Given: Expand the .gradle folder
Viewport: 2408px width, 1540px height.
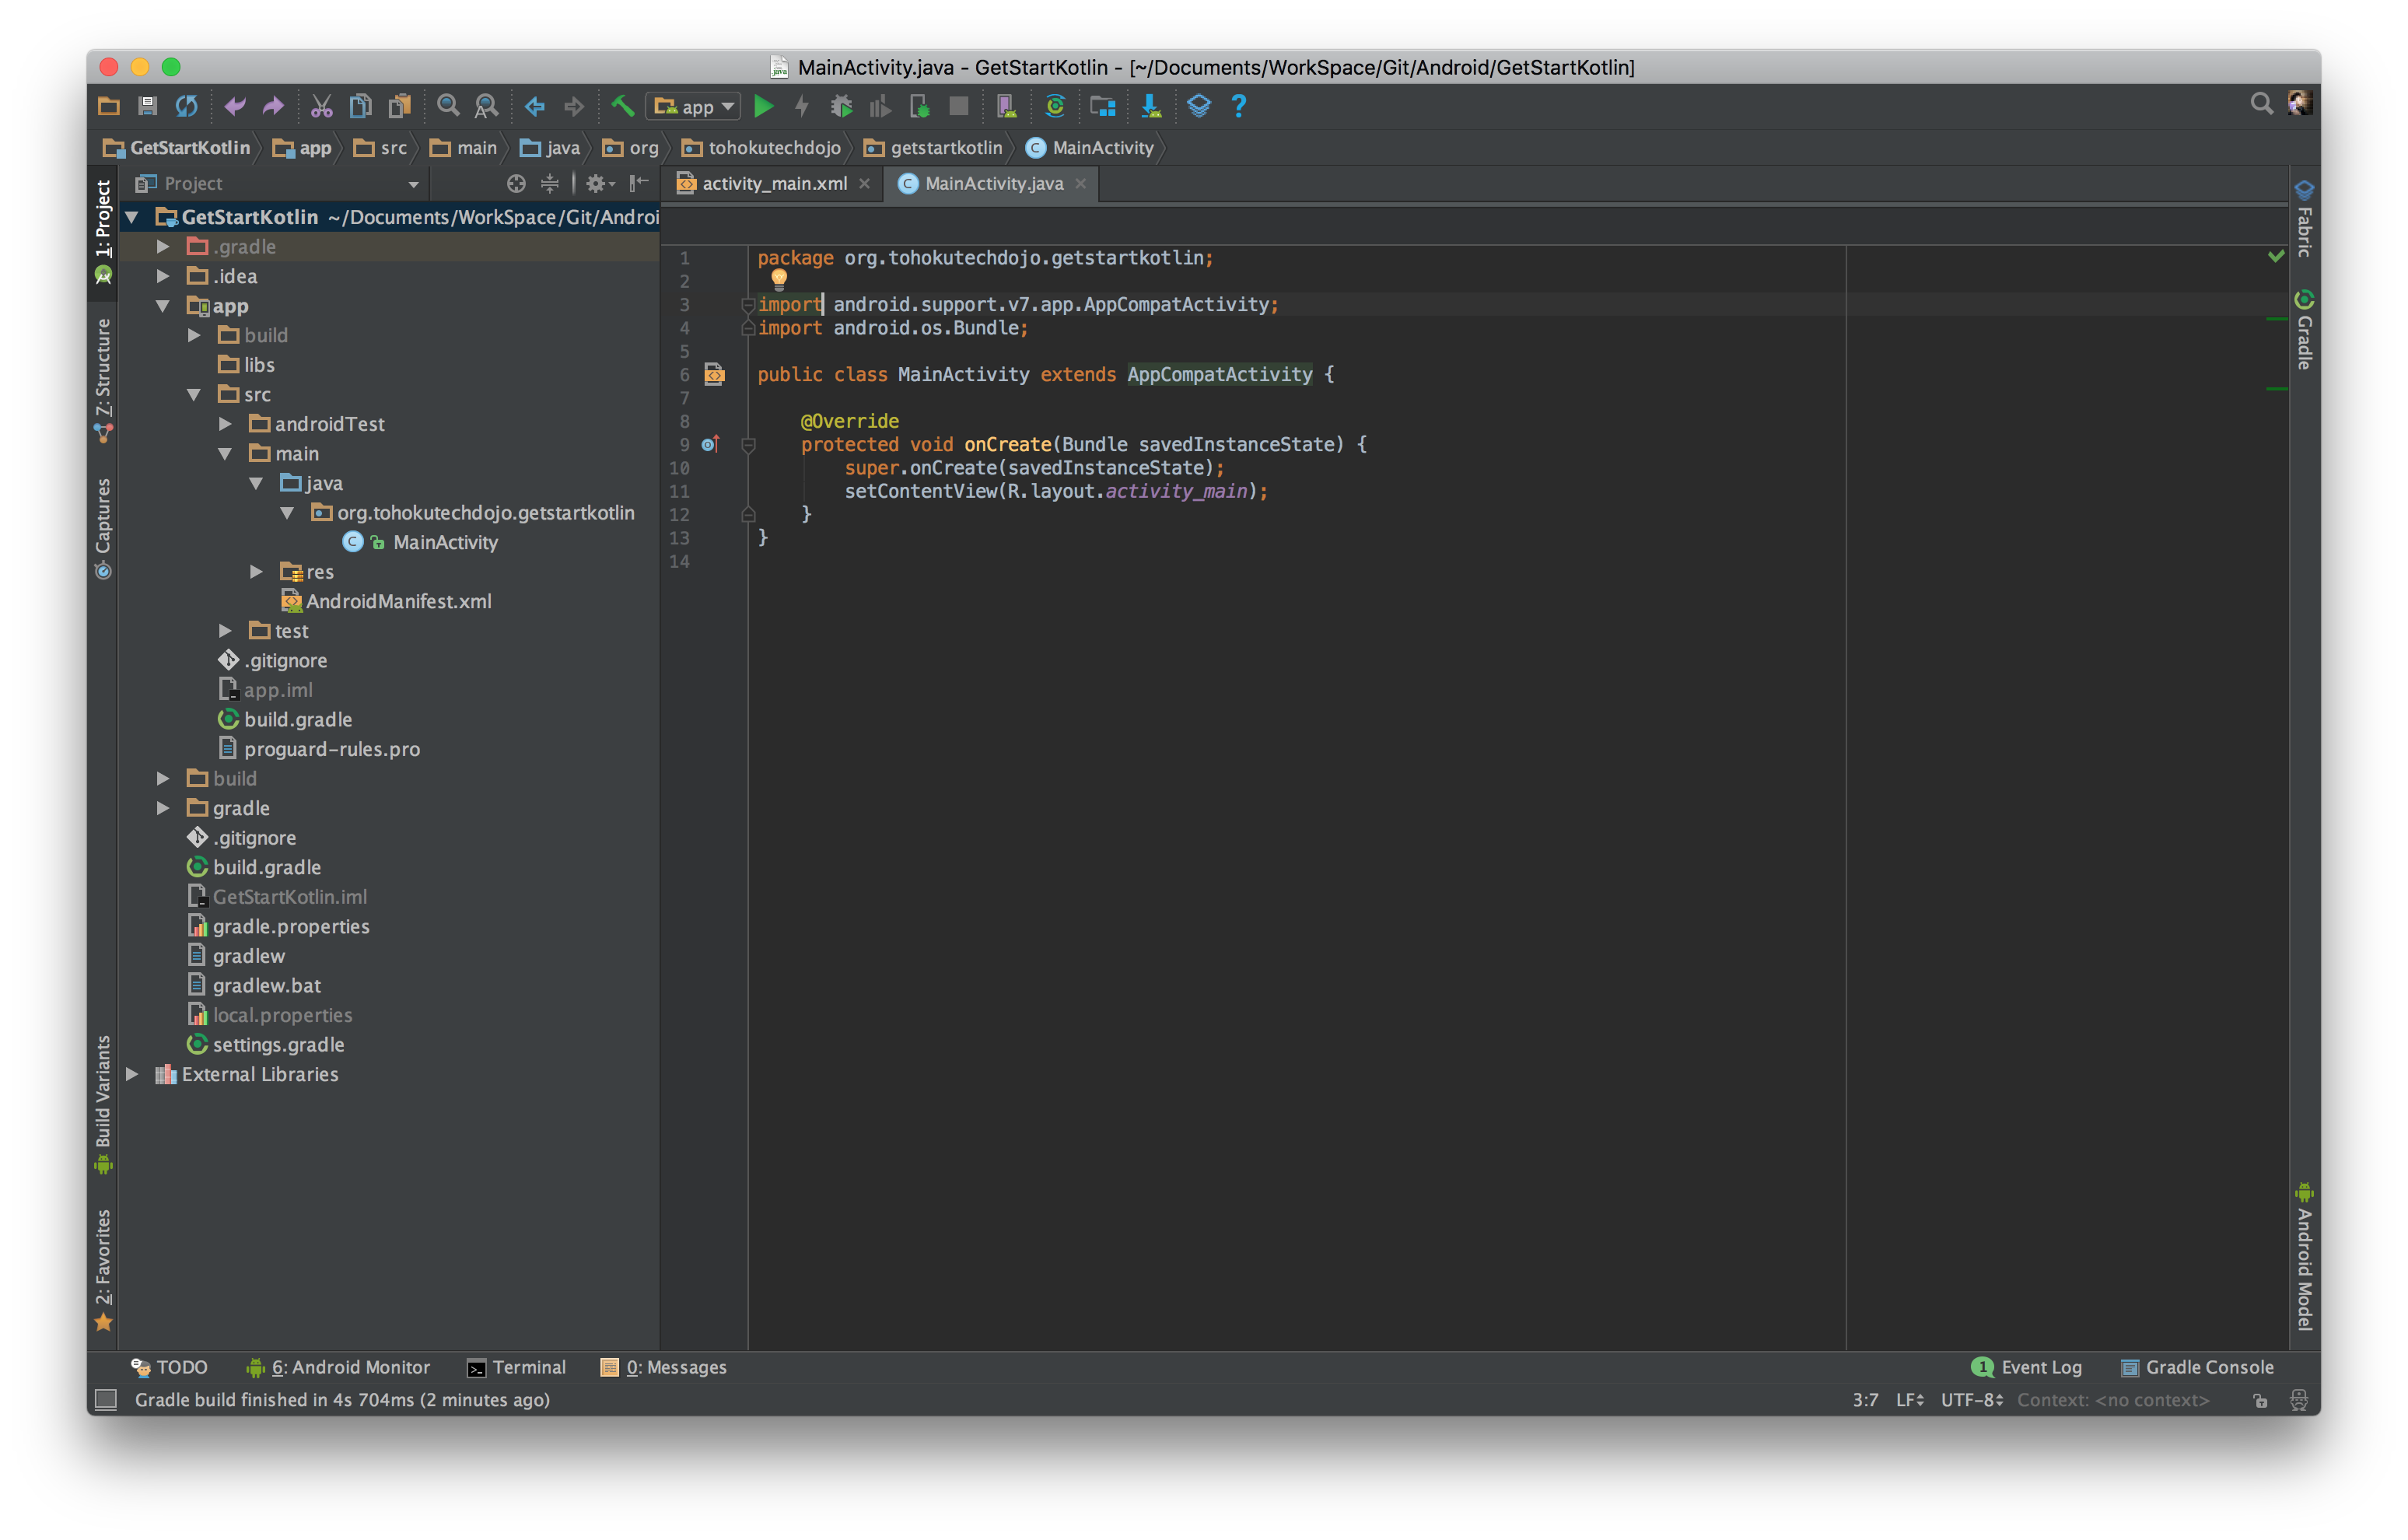Looking at the screenshot, I should pos(163,246).
